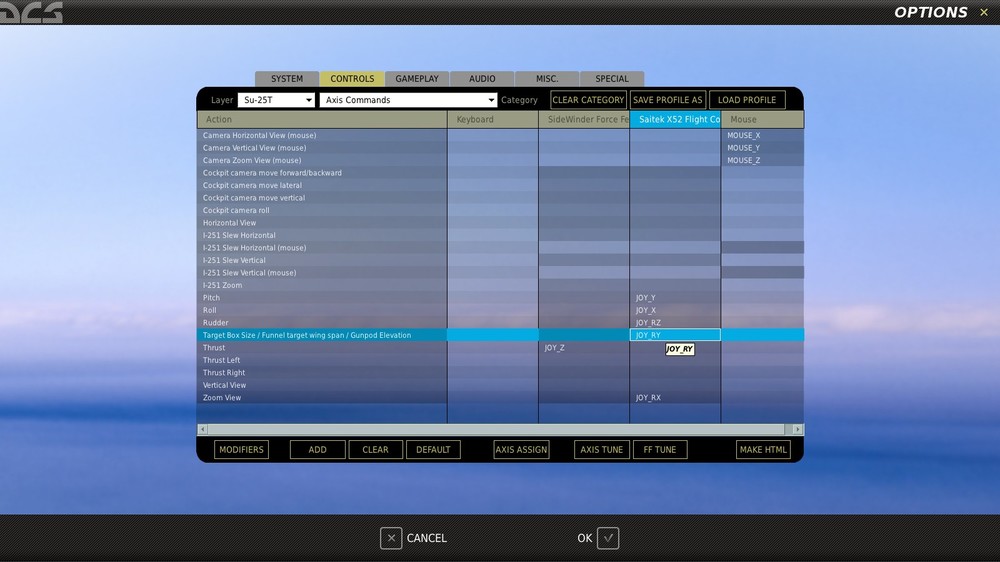Image resolution: width=1000 pixels, height=562 pixels.
Task: Open the Layer dropdown showing Su-25T
Action: tap(276, 100)
